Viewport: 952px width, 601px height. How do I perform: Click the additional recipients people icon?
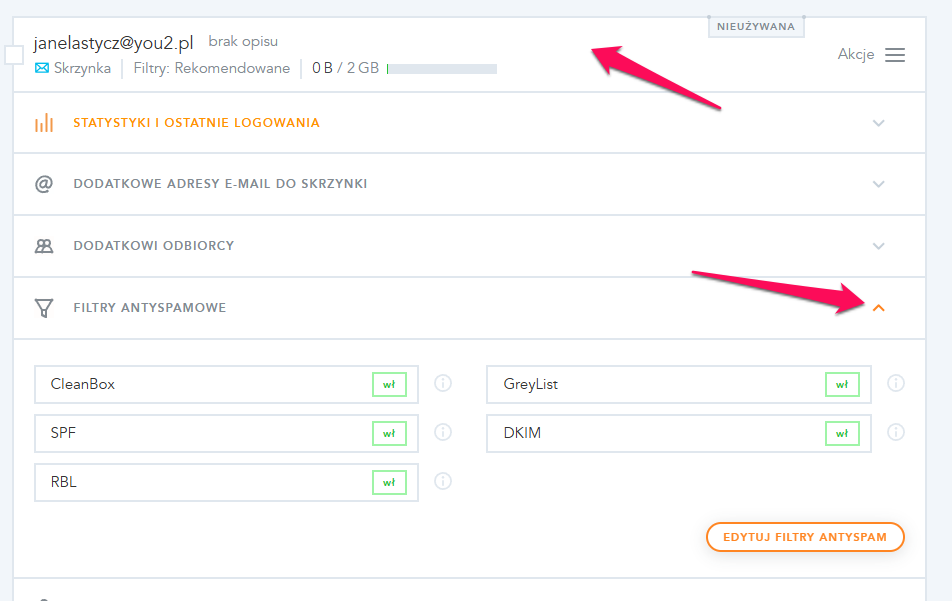[44, 246]
